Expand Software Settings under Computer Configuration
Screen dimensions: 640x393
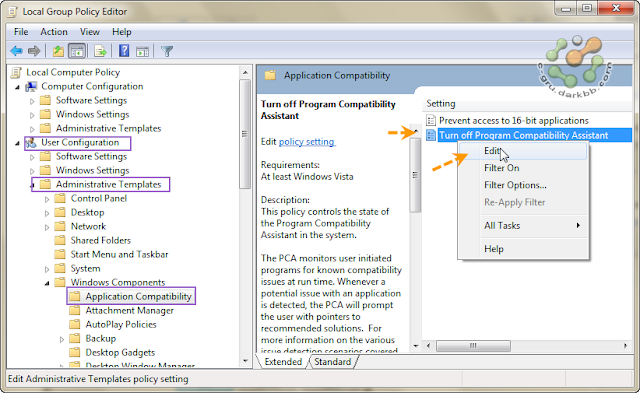pyautogui.click(x=32, y=101)
